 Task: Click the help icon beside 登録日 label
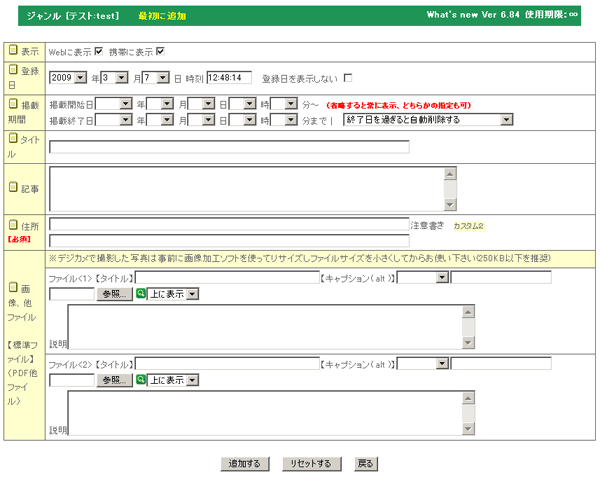click(12, 71)
